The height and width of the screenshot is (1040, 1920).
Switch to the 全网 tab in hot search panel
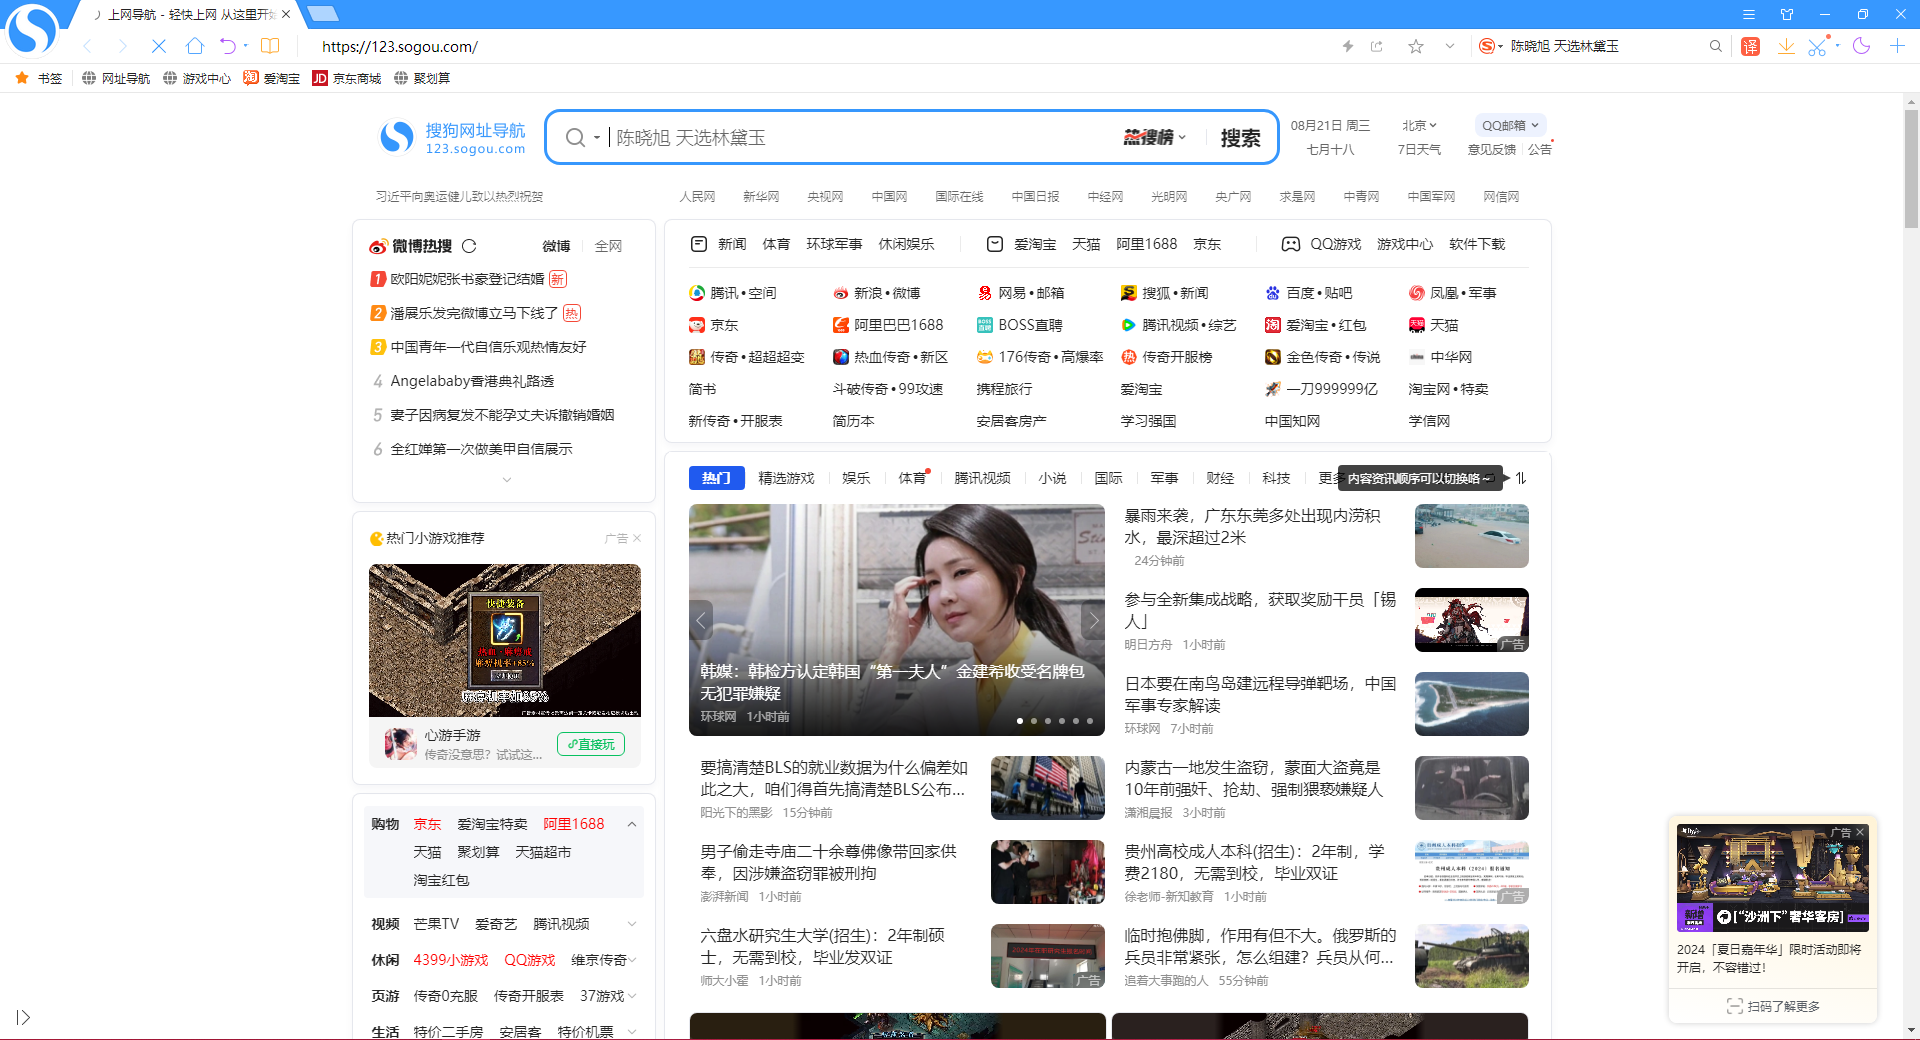[608, 246]
